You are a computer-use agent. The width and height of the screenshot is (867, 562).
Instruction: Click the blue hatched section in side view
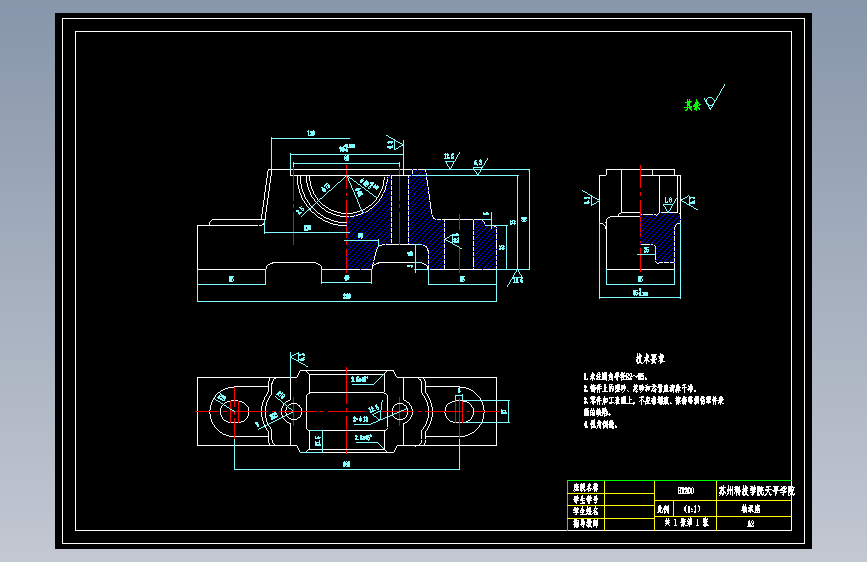pyautogui.click(x=659, y=237)
